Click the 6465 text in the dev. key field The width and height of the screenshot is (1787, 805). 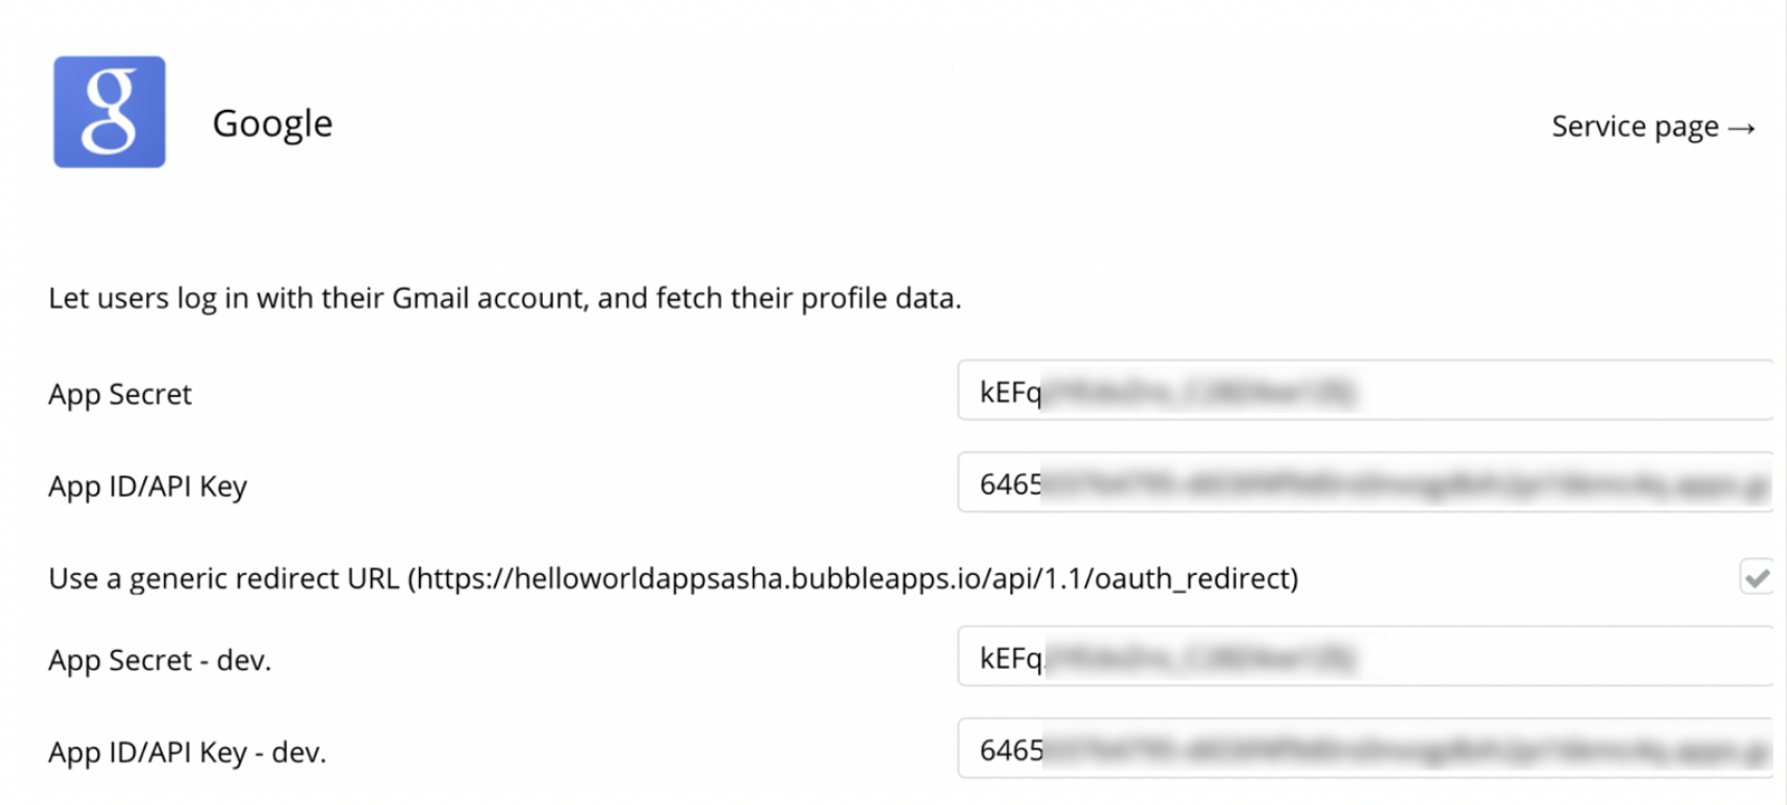(1010, 750)
